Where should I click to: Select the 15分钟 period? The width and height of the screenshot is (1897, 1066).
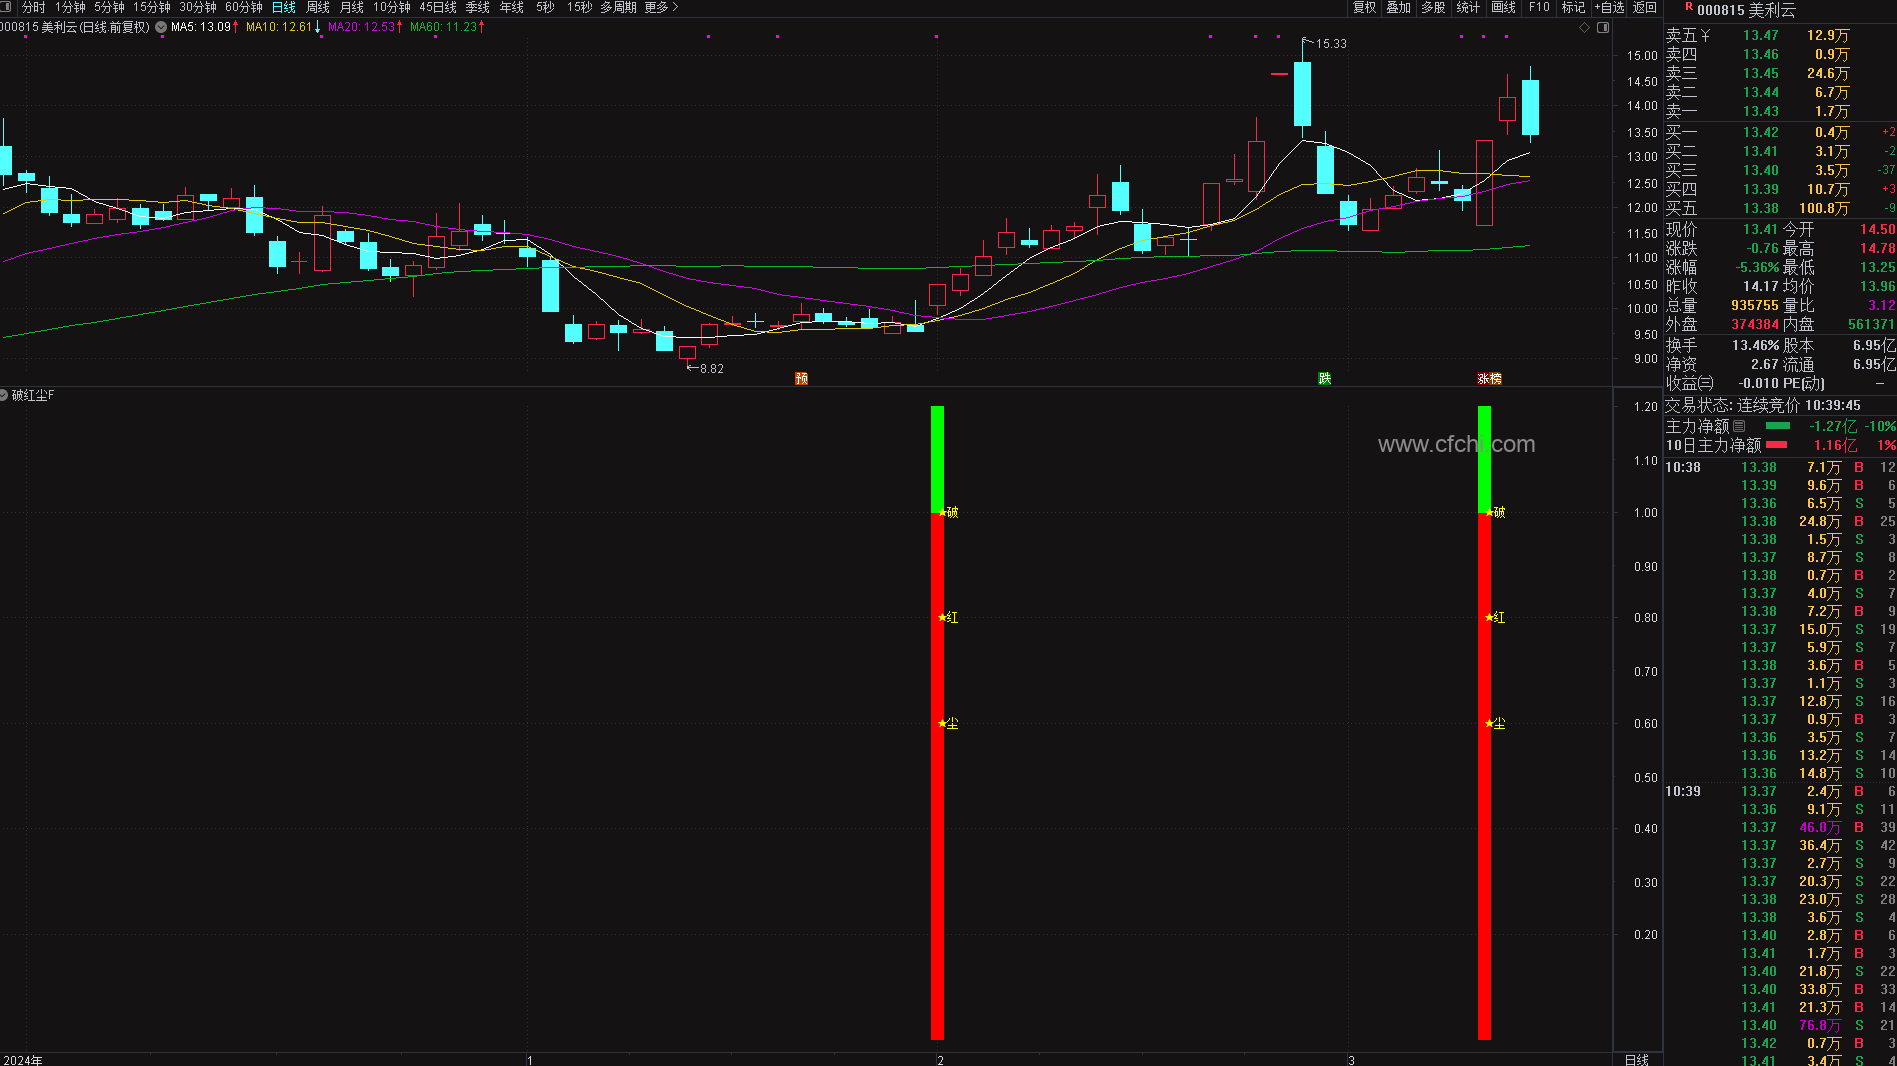(x=152, y=7)
